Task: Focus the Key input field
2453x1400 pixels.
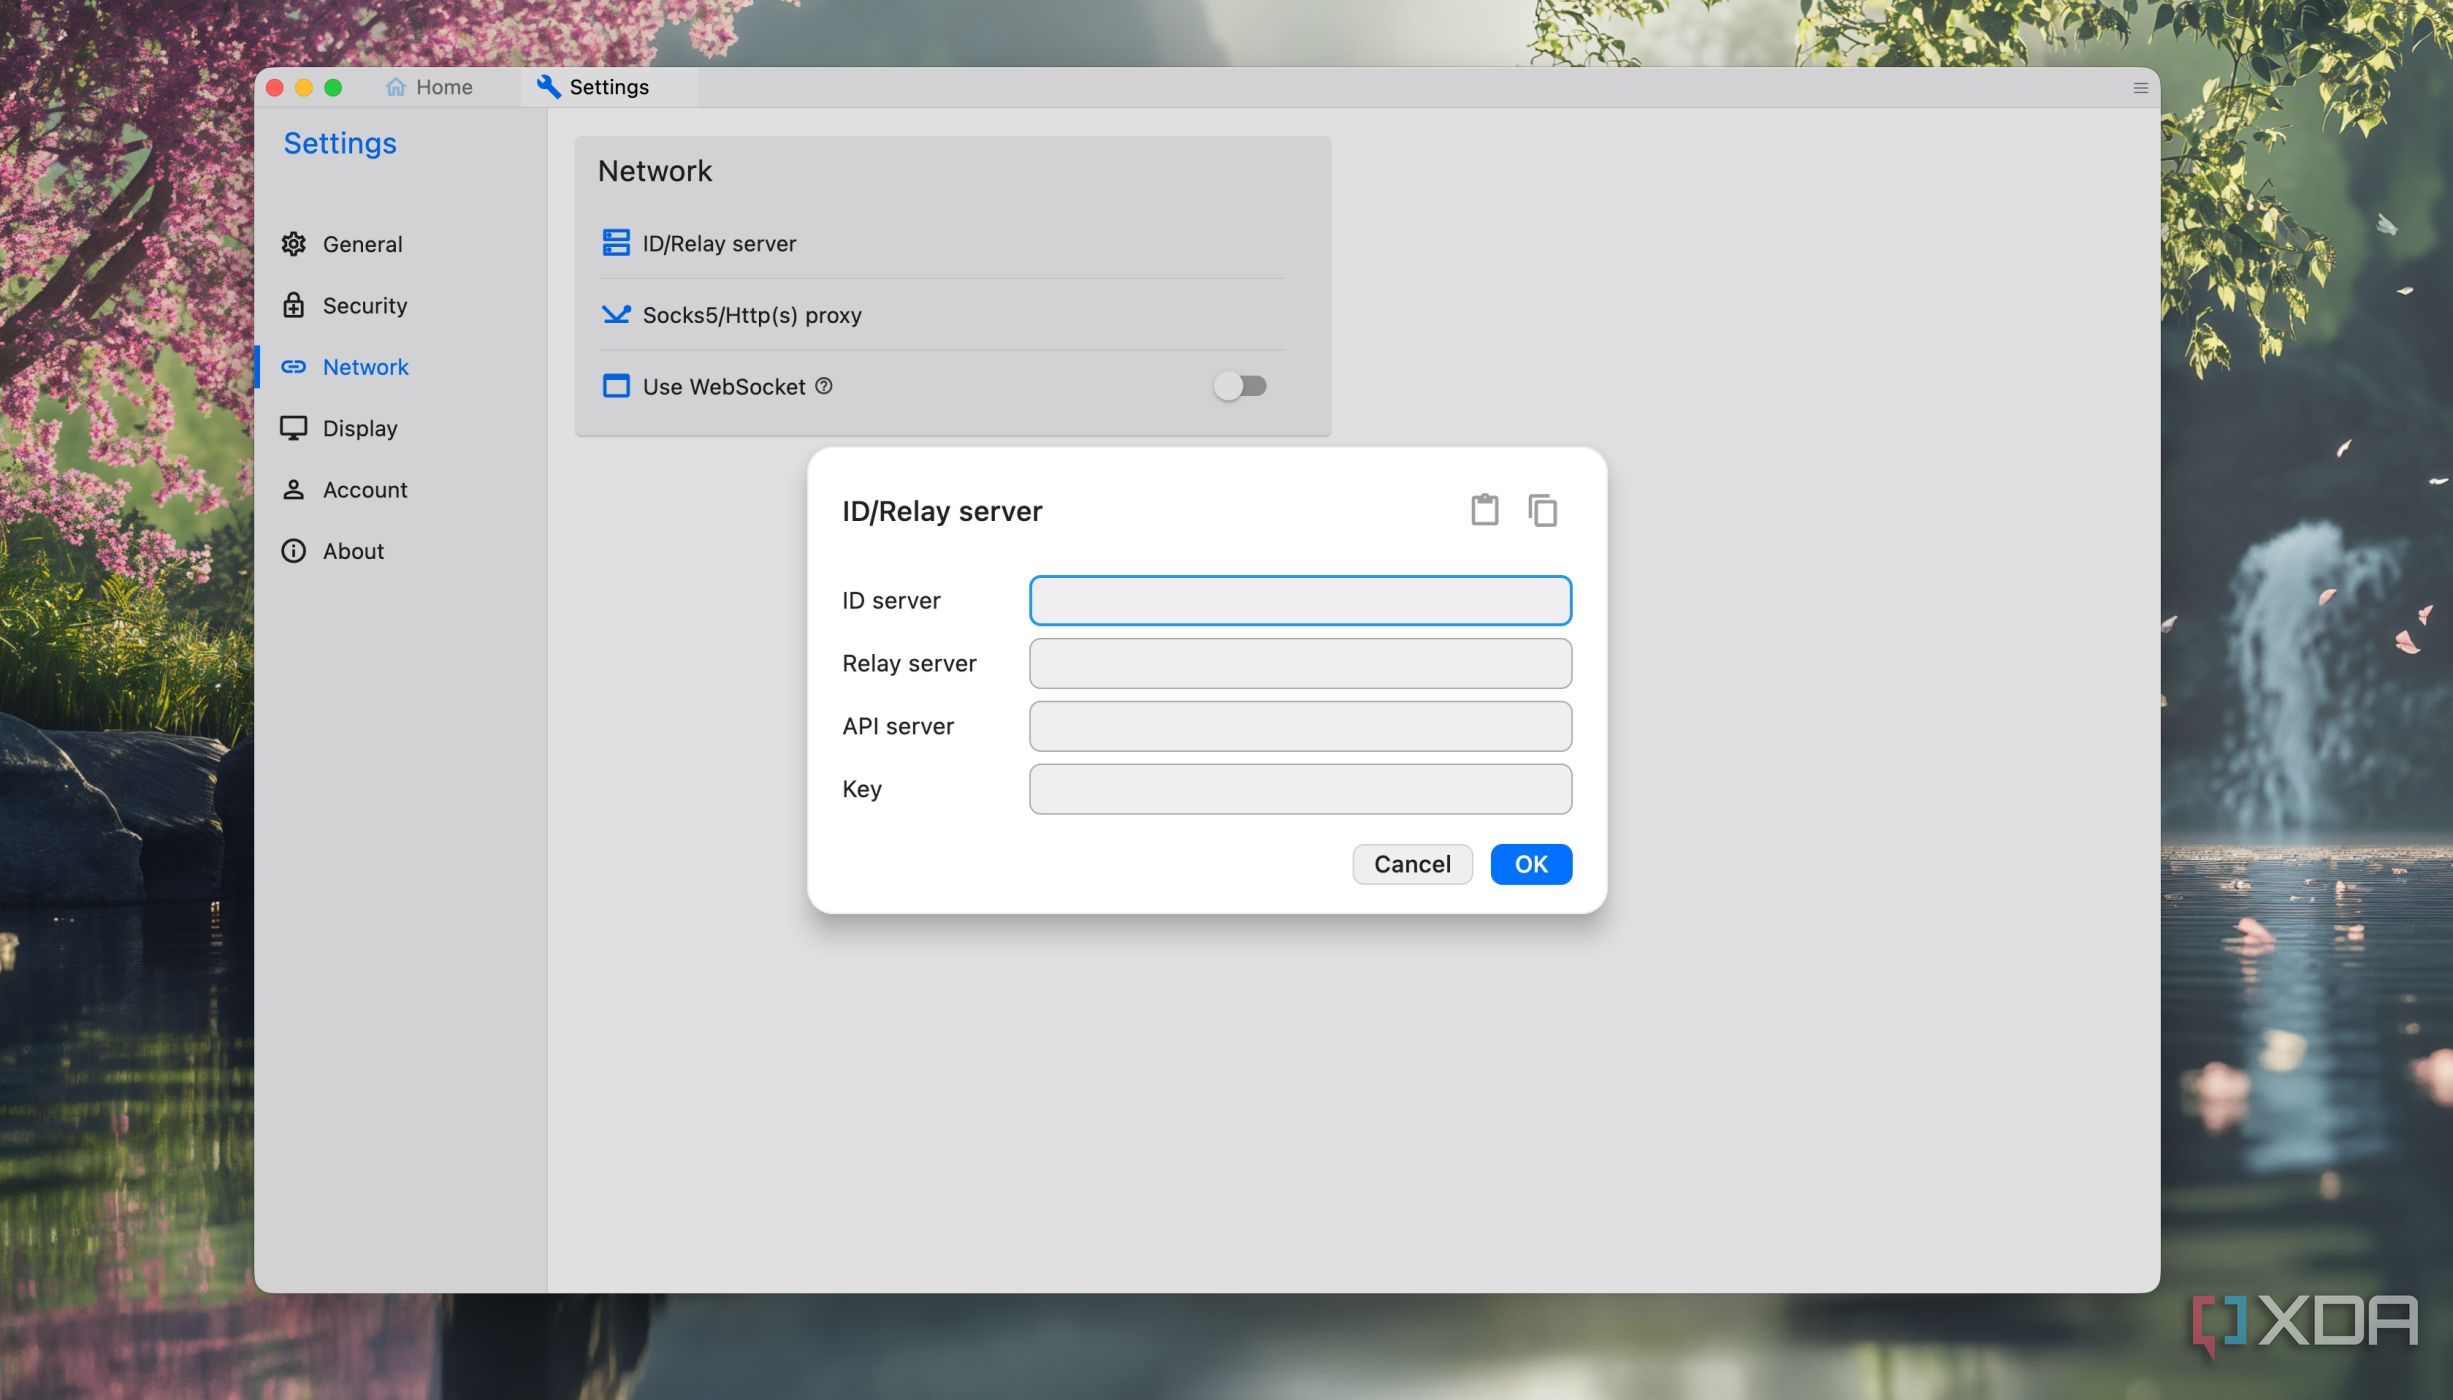Action: [1300, 789]
